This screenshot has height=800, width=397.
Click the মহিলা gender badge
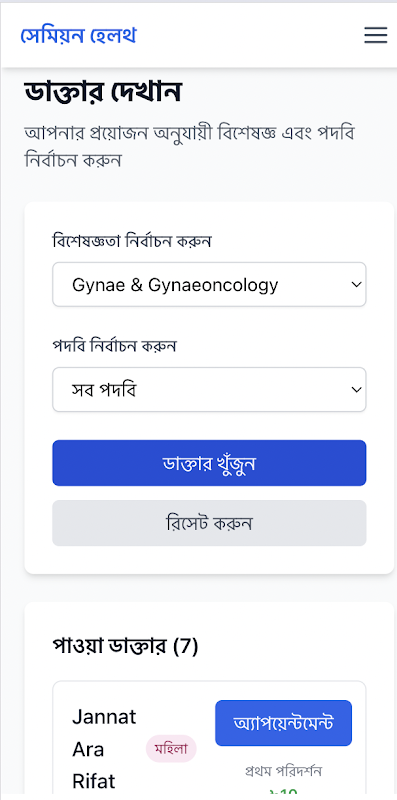click(171, 749)
